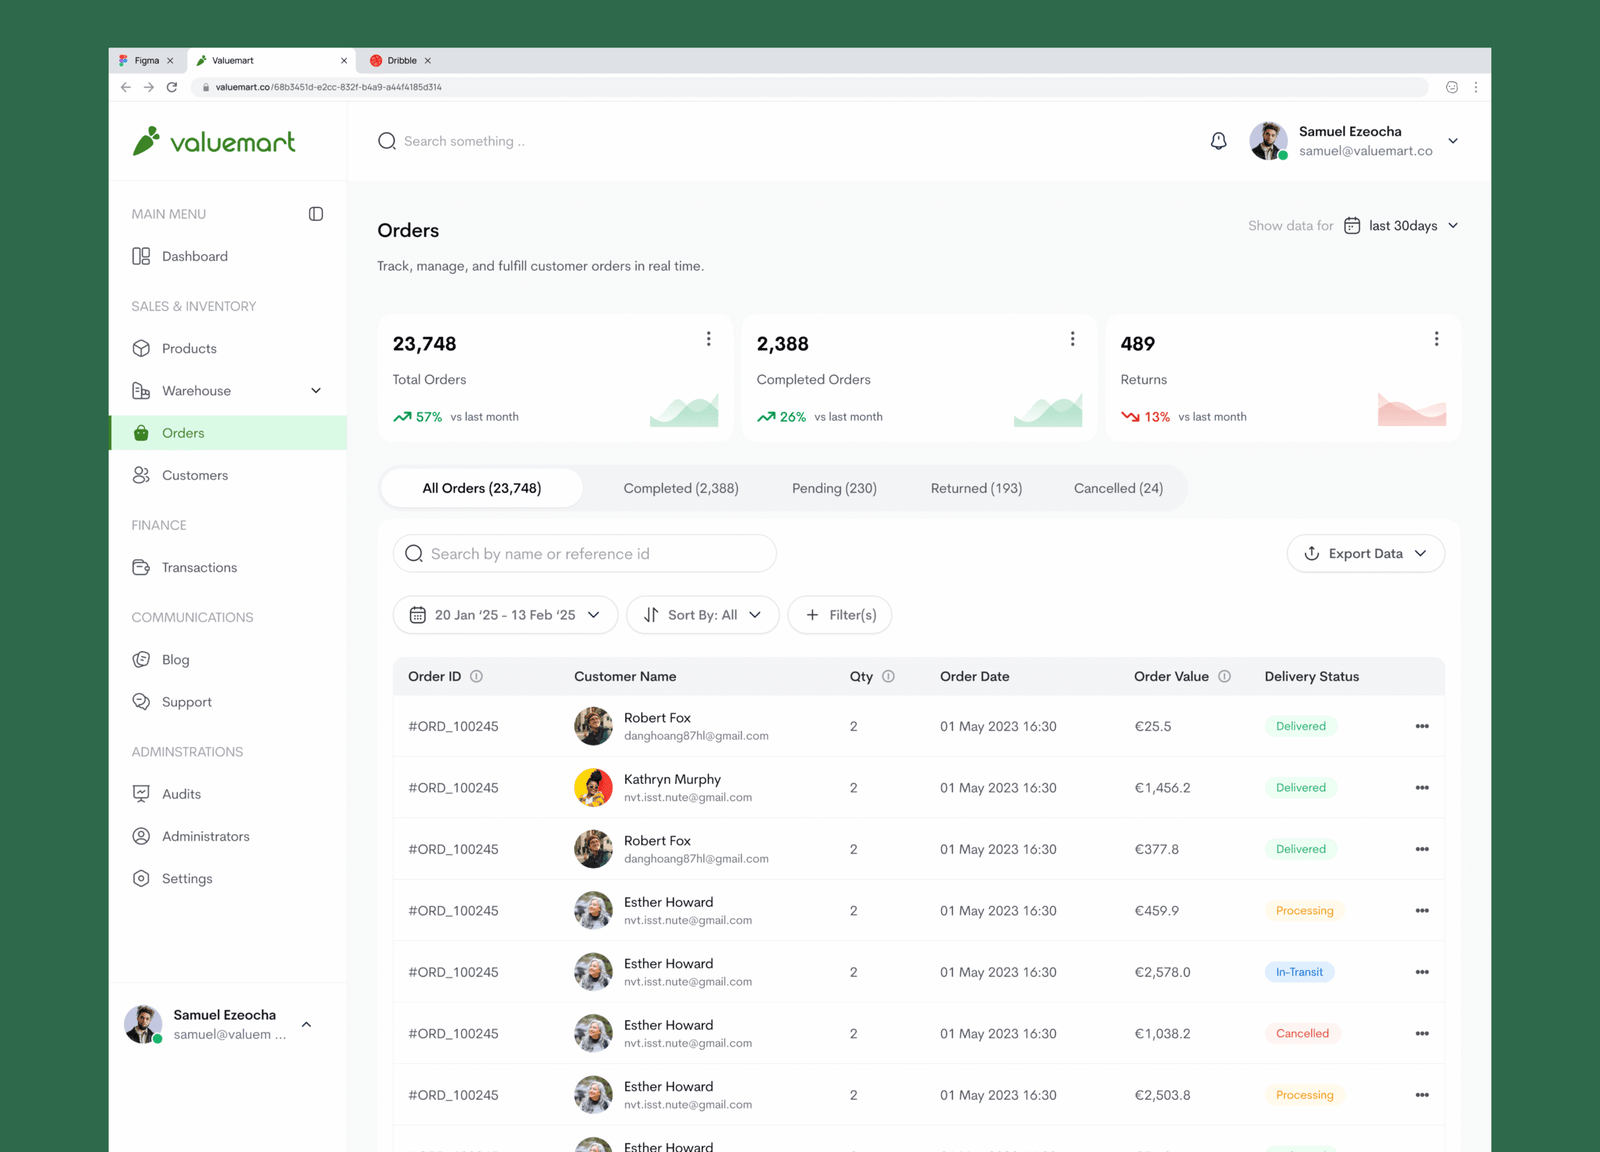1600x1152 pixels.
Task: Click info icon next to Qty header
Action: (888, 677)
